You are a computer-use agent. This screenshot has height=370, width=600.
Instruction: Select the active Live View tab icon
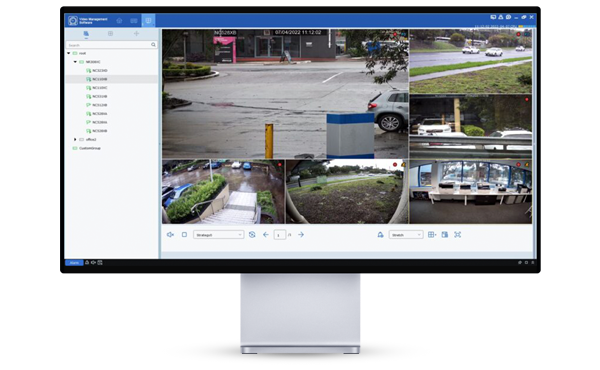pos(148,21)
